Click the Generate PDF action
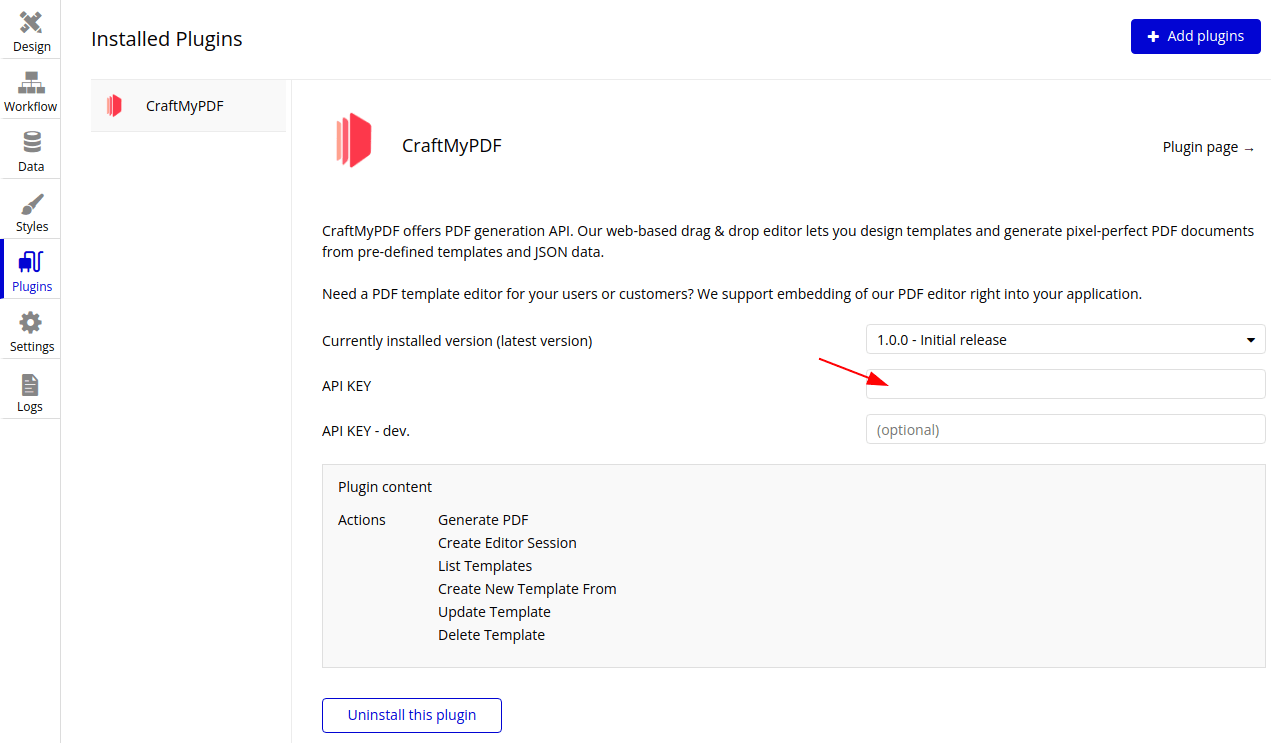The width and height of the screenshot is (1271, 743). pos(483,520)
